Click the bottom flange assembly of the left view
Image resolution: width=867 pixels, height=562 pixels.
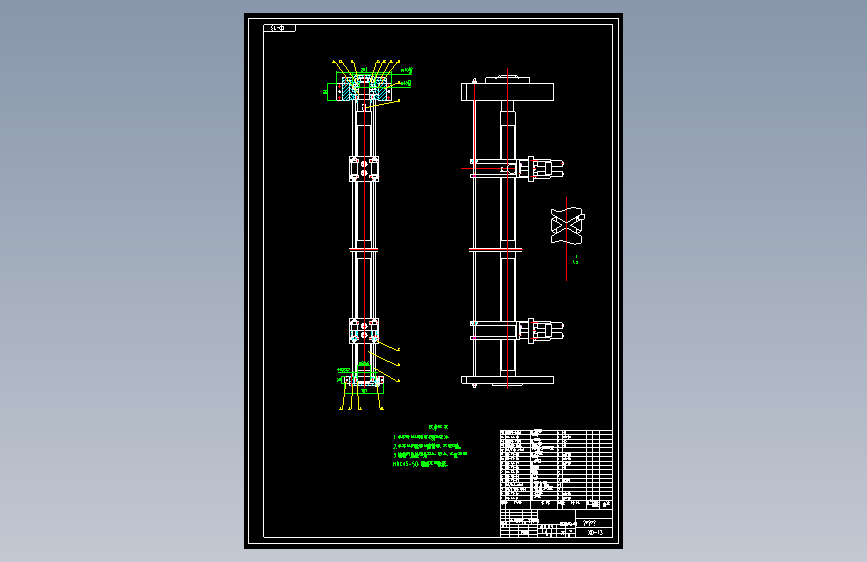[363, 381]
